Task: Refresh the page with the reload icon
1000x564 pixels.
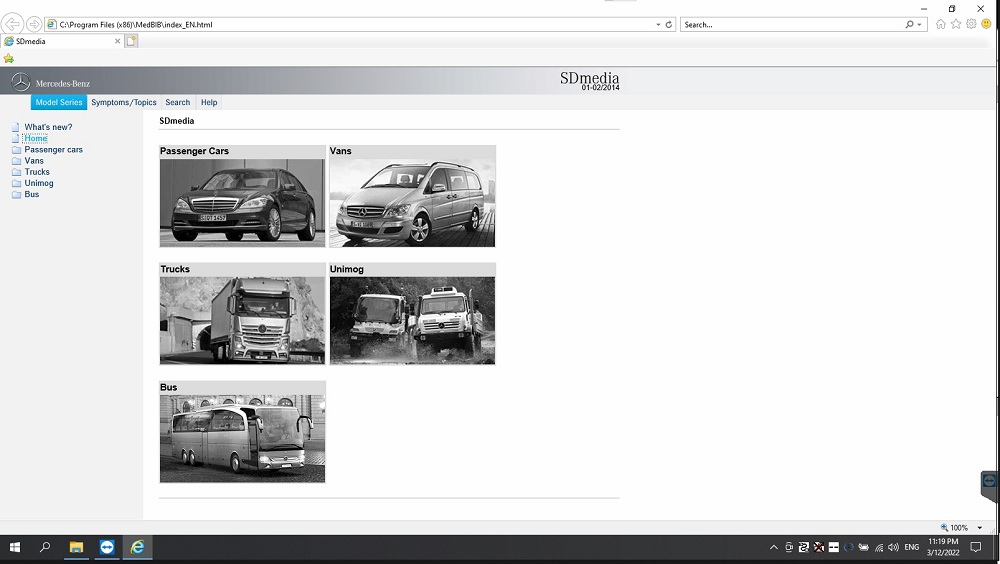Action: 668,24
